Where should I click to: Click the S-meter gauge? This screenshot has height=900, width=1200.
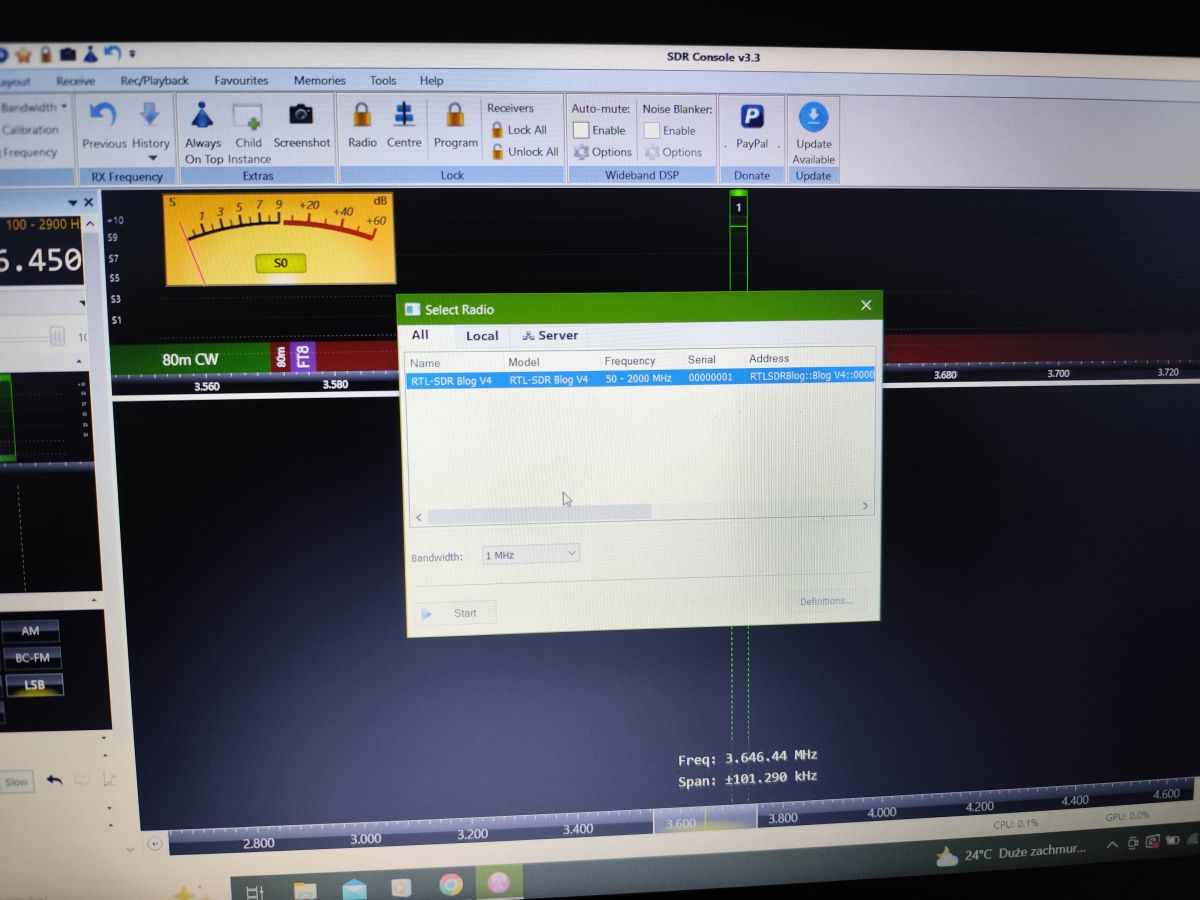coord(279,238)
